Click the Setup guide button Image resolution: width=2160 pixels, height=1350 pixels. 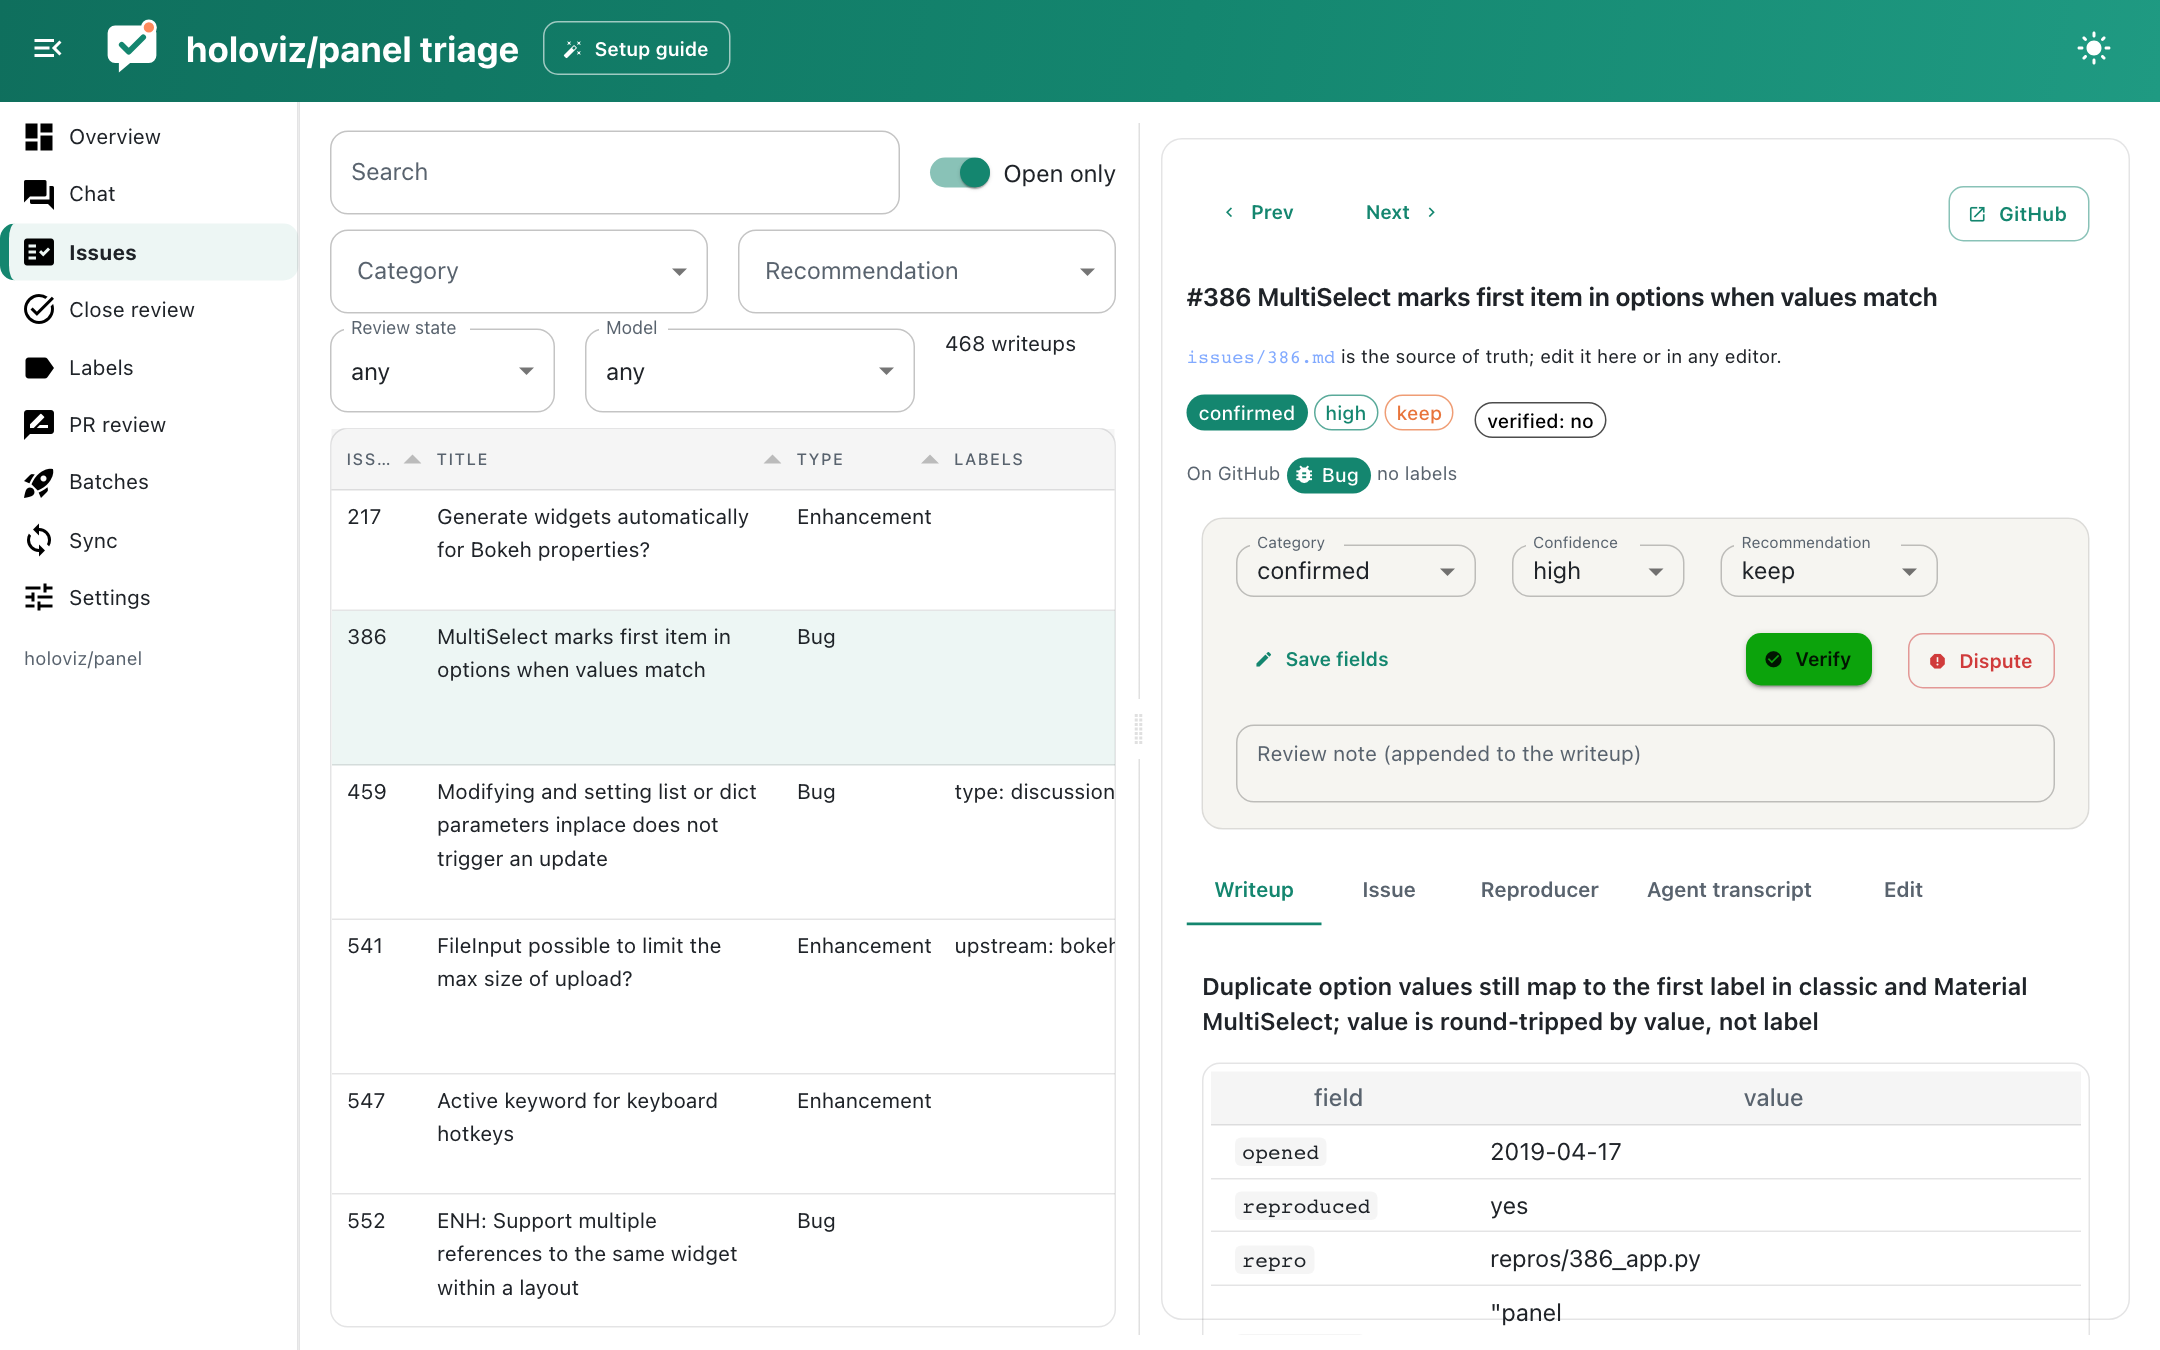click(x=636, y=49)
